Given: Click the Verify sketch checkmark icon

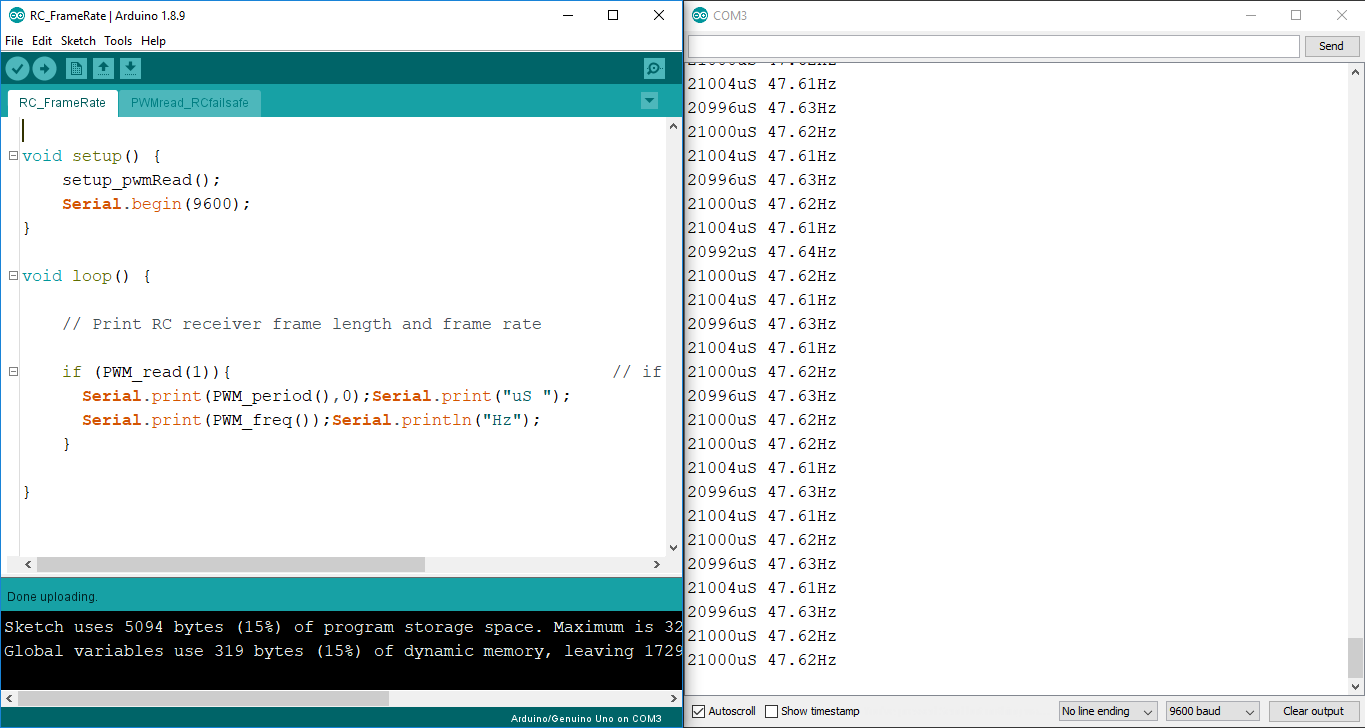Looking at the screenshot, I should pos(18,68).
